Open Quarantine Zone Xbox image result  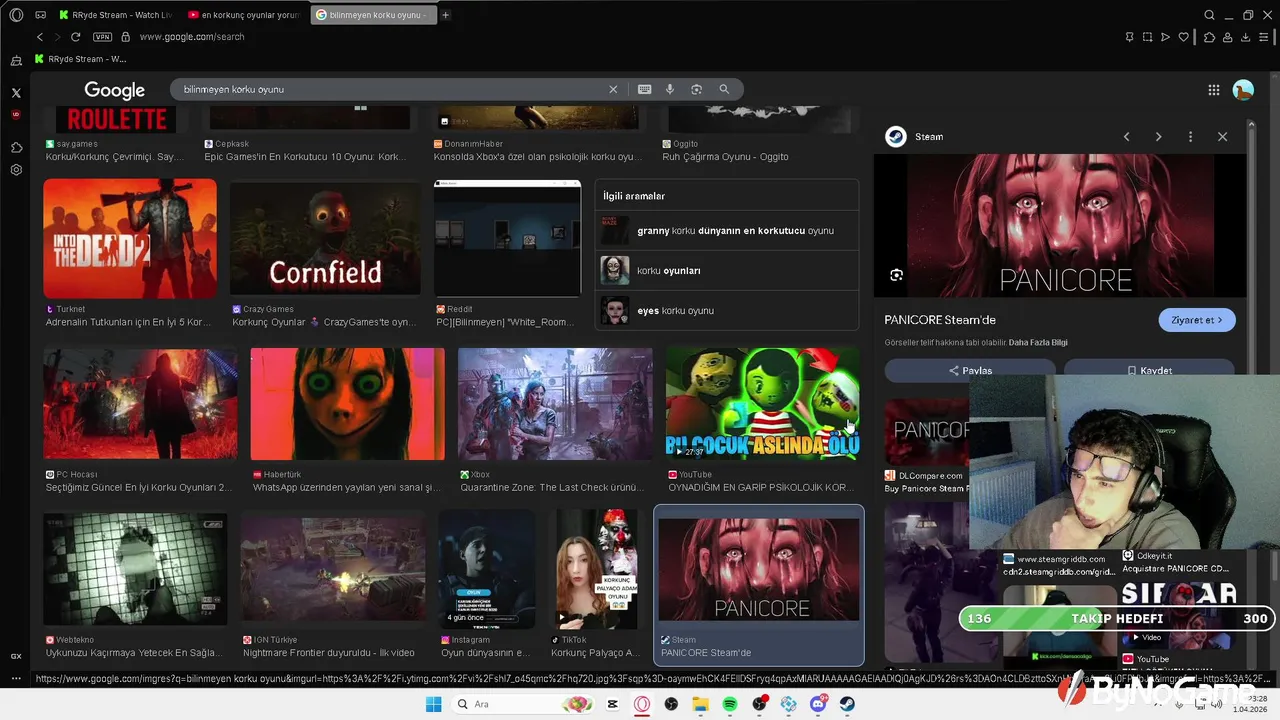click(555, 404)
